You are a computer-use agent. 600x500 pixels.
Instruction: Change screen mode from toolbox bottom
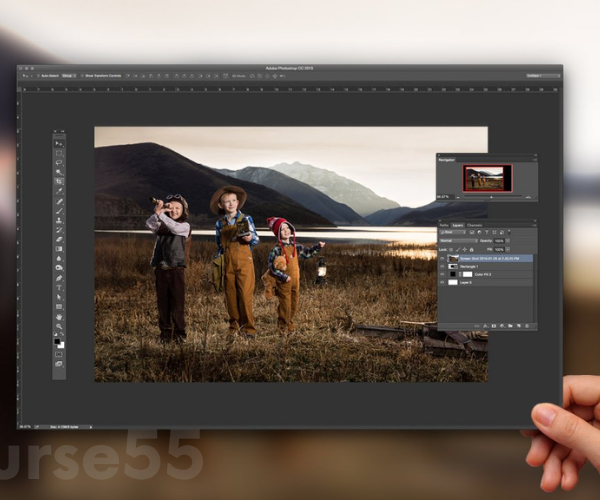click(59, 364)
